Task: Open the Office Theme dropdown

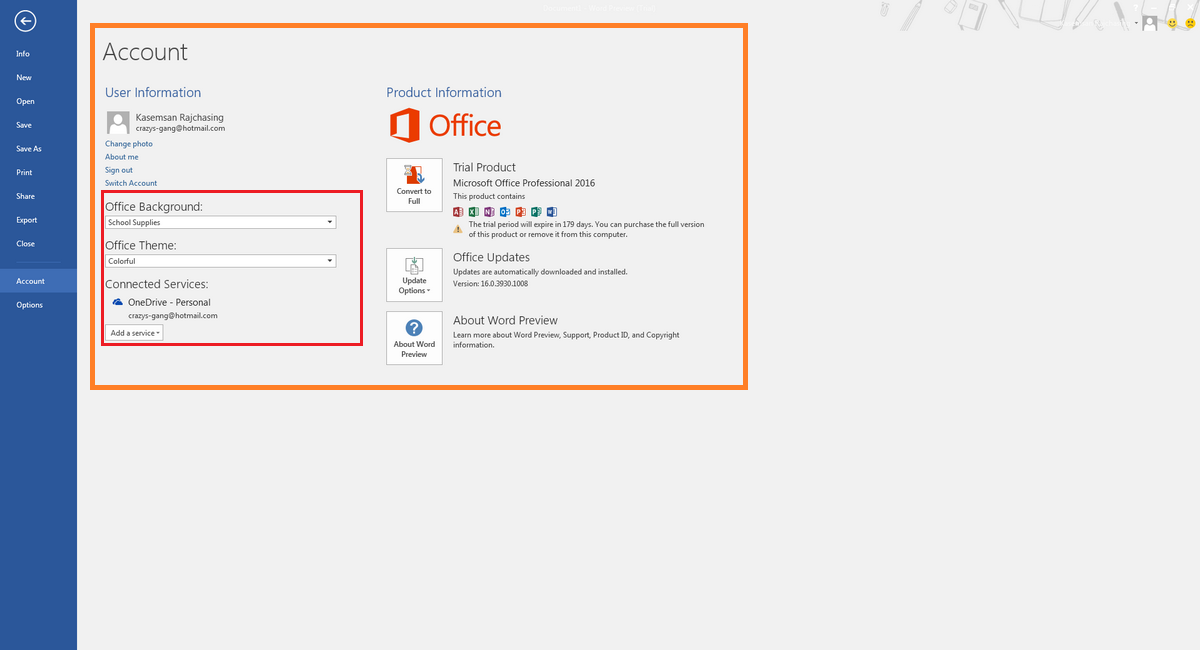Action: click(x=221, y=261)
